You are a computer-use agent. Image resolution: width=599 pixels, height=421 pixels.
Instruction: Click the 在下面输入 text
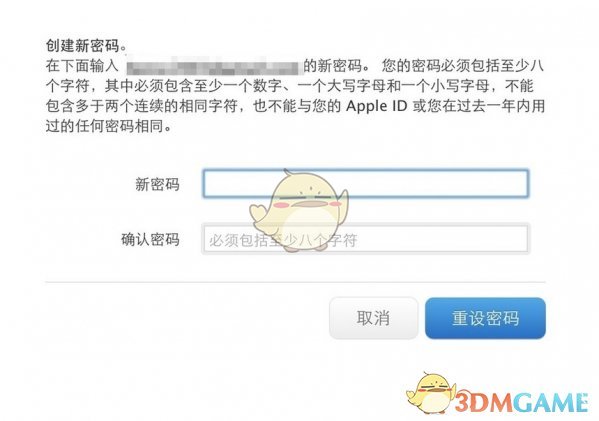click(82, 66)
